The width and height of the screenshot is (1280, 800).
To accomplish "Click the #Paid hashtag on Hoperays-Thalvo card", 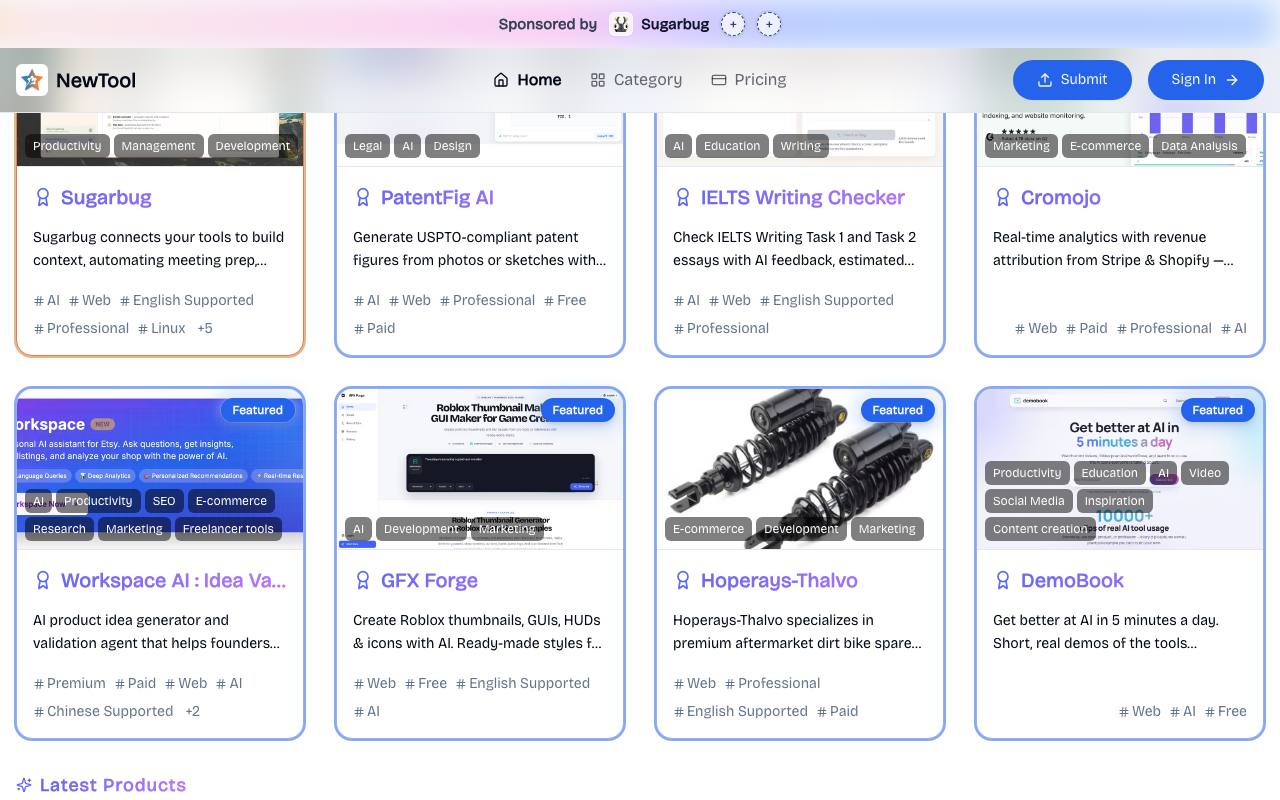I will pos(838,711).
